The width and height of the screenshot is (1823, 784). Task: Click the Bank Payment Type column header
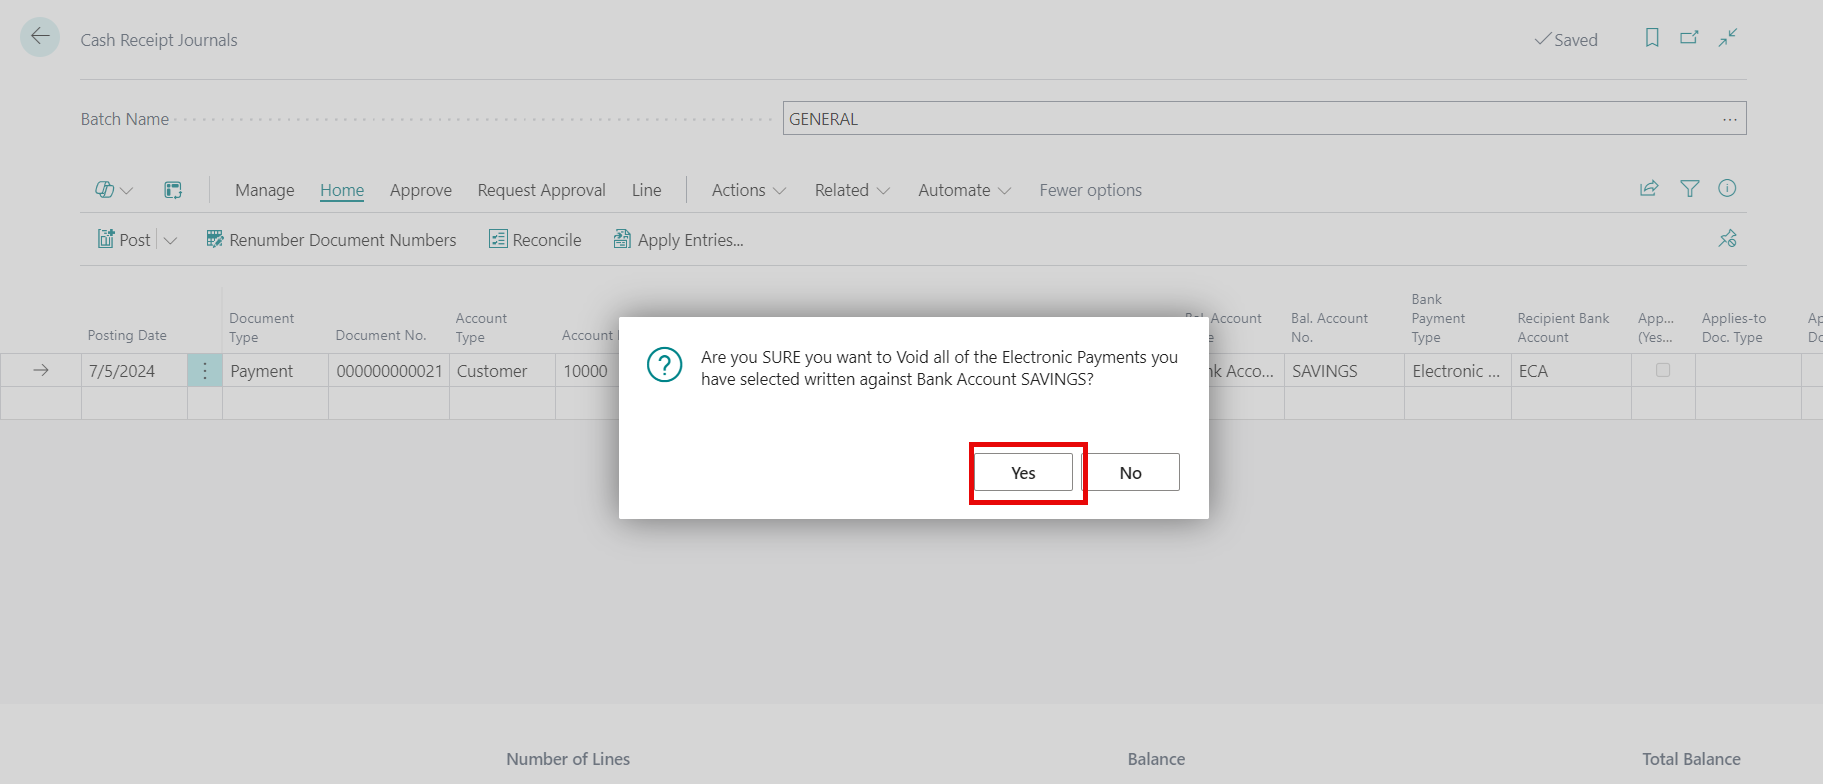point(1438,318)
